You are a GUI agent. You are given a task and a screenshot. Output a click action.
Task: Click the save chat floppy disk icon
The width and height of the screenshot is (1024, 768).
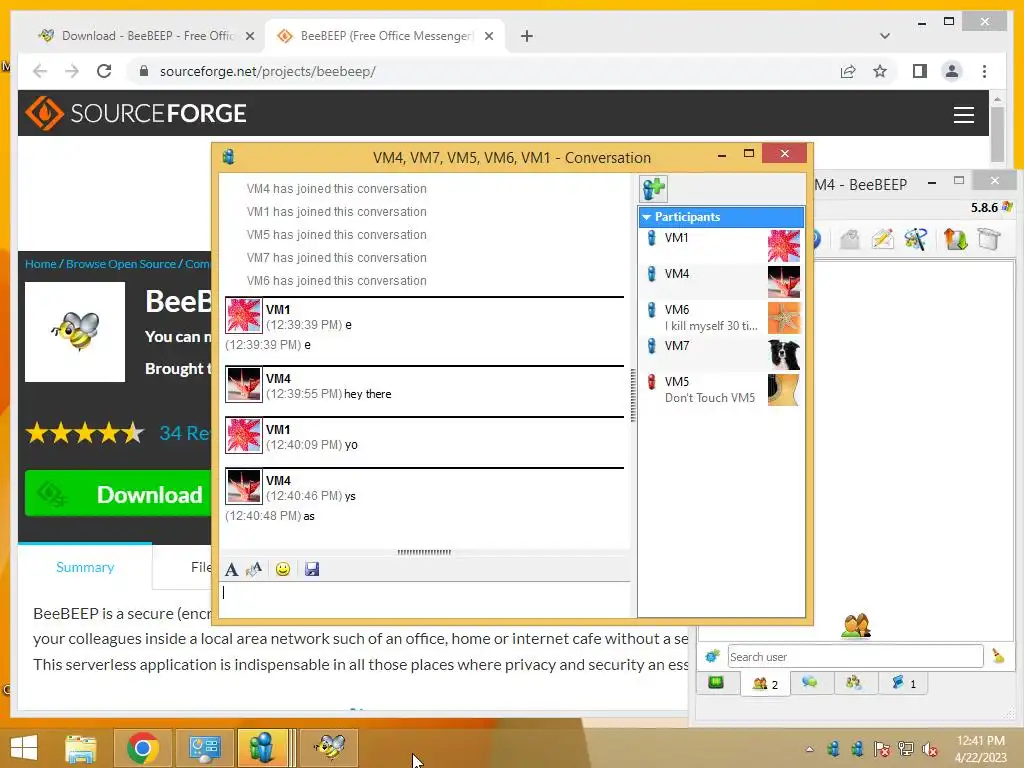click(312, 569)
